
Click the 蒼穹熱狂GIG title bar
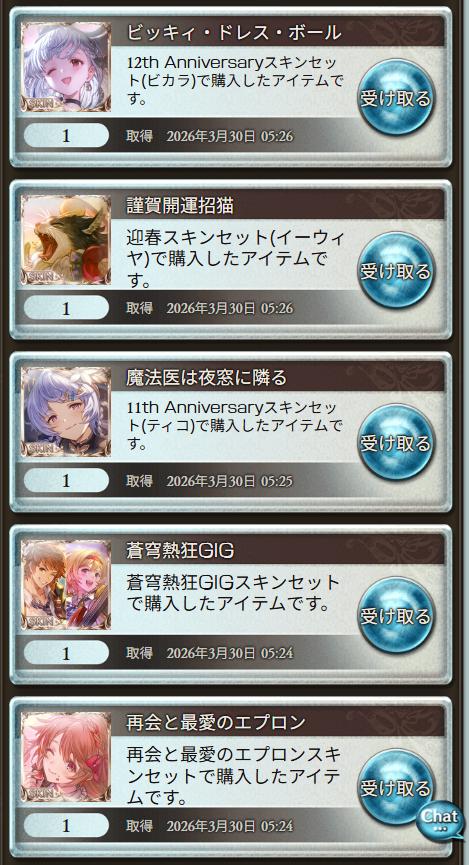279,549
